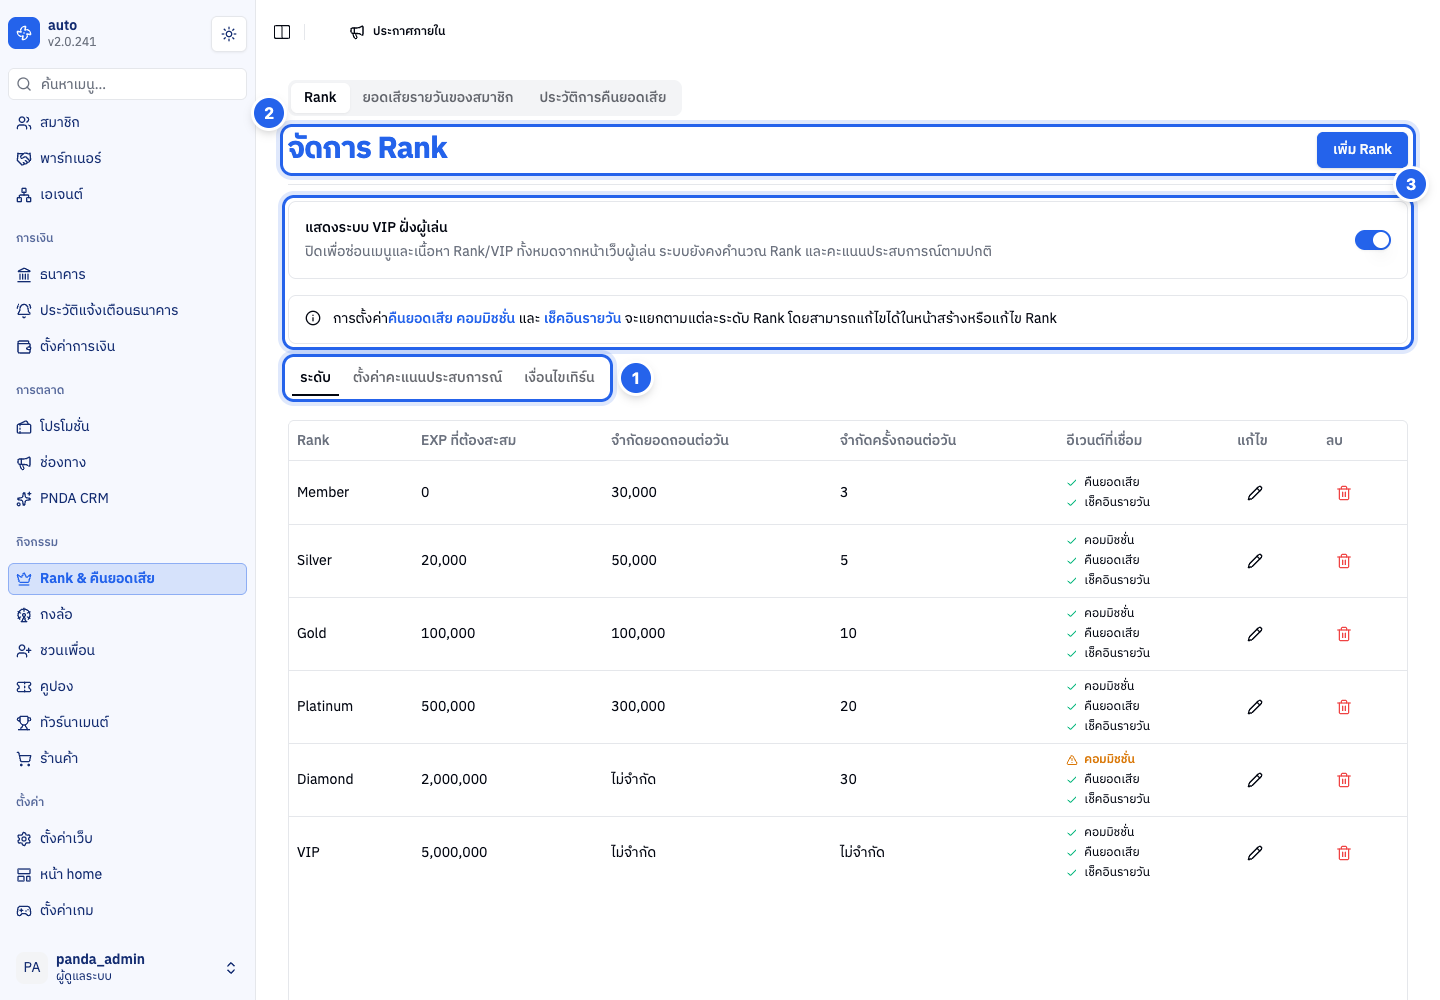This screenshot has height=1000, width=1440.
Task: Open the ประวัติการคืนยอดเสีย tab
Action: (602, 97)
